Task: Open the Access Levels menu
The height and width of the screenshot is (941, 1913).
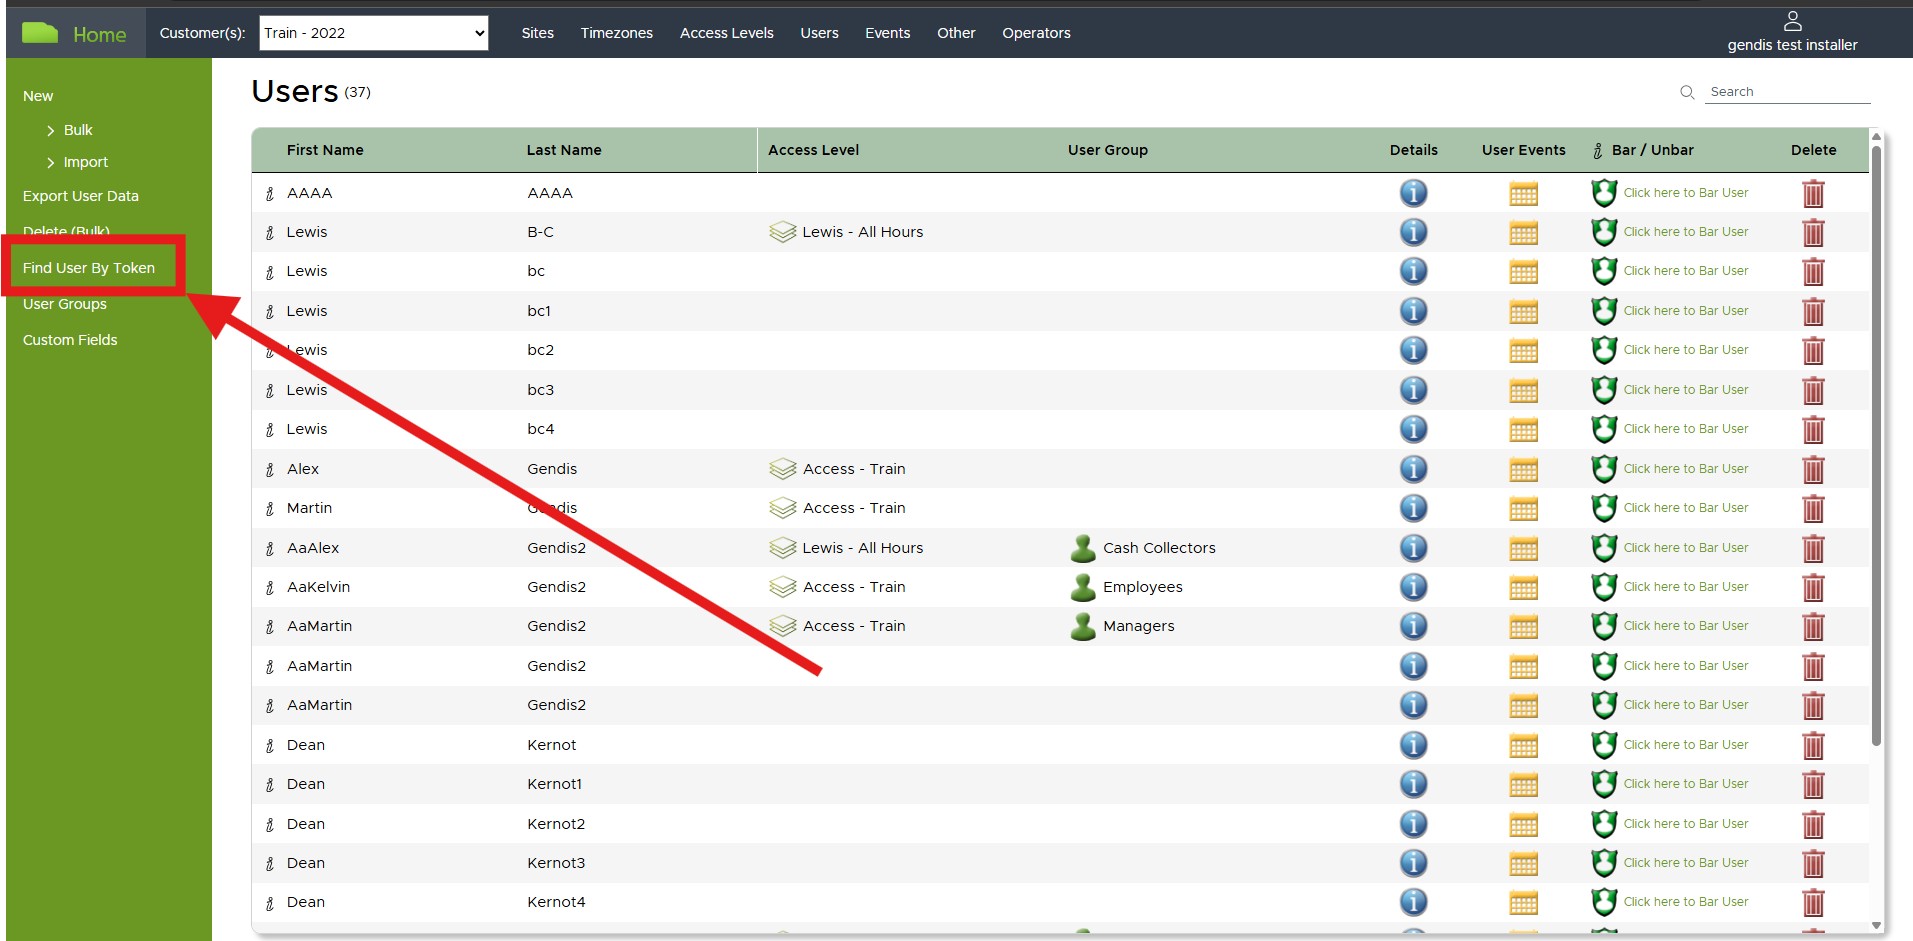Action: coord(726,33)
